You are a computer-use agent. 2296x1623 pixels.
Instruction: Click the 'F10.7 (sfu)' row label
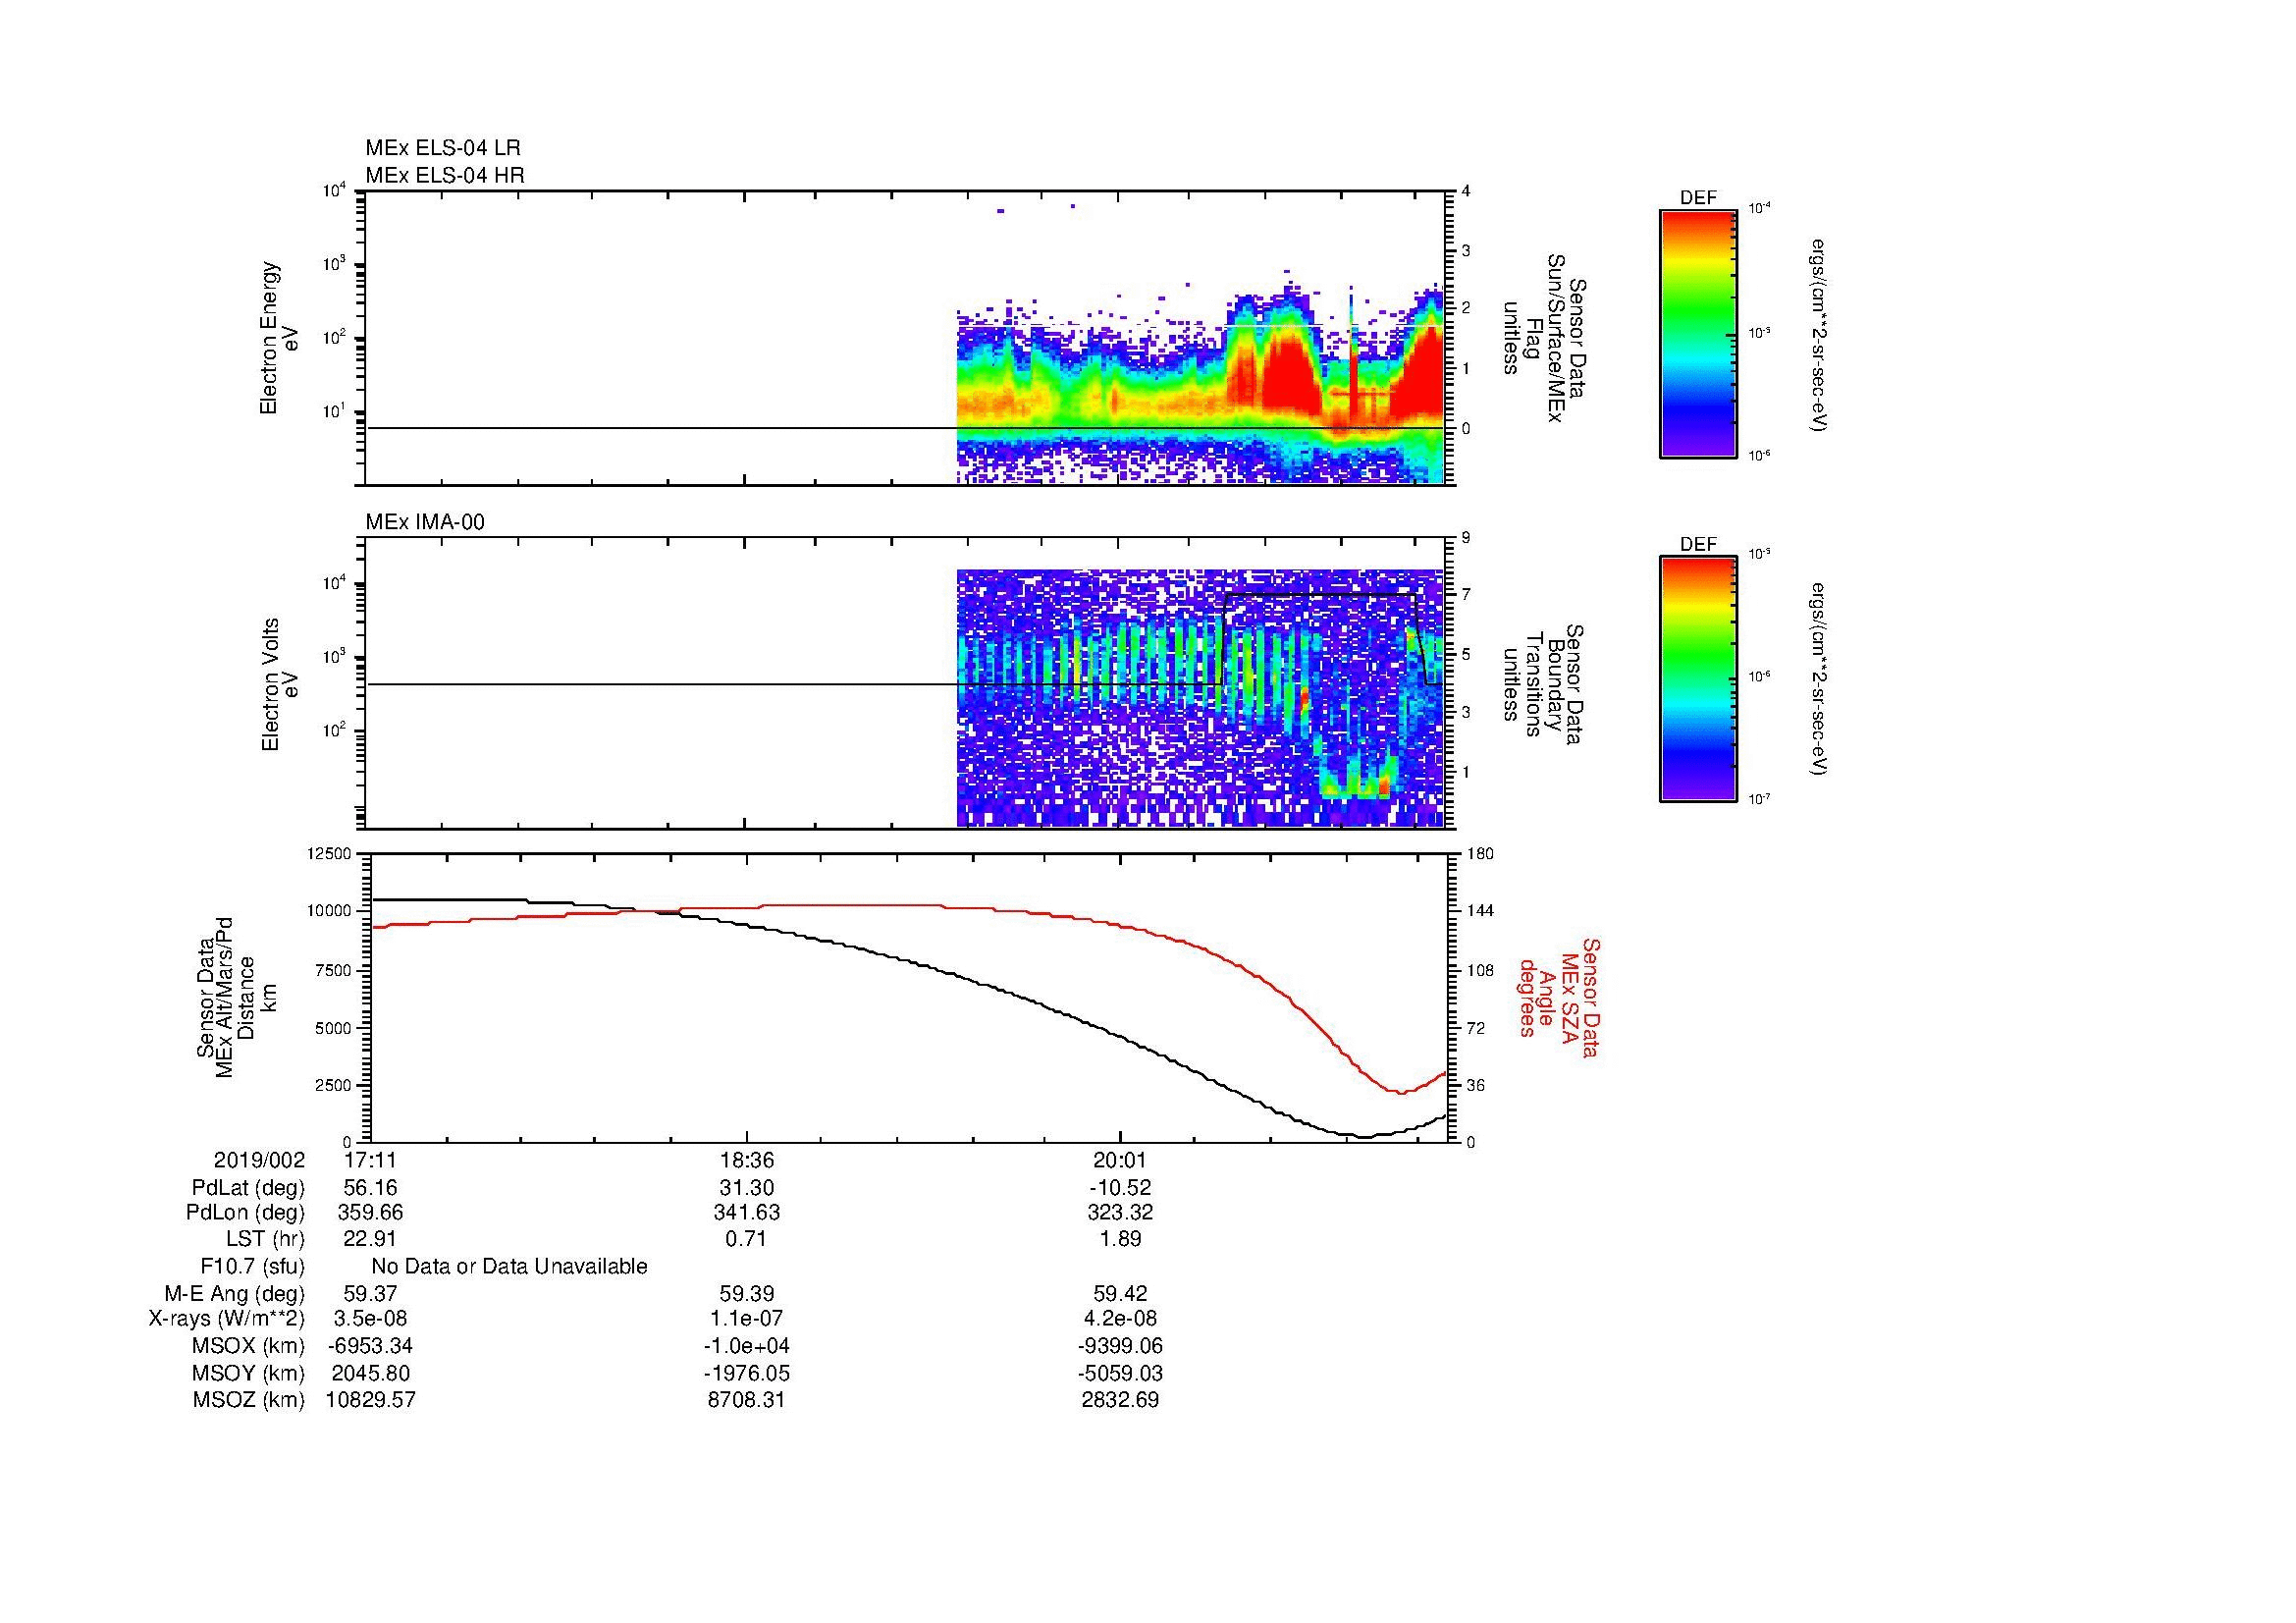[252, 1267]
